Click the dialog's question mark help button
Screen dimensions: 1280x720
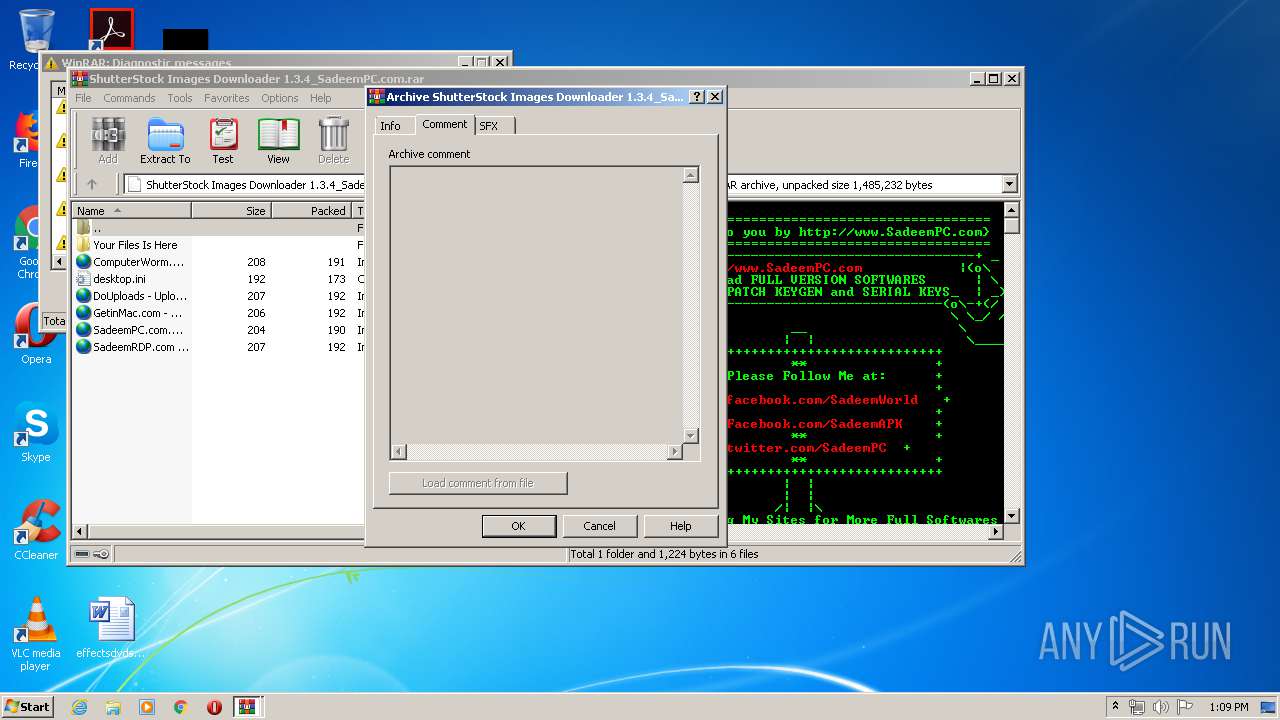[698, 97]
